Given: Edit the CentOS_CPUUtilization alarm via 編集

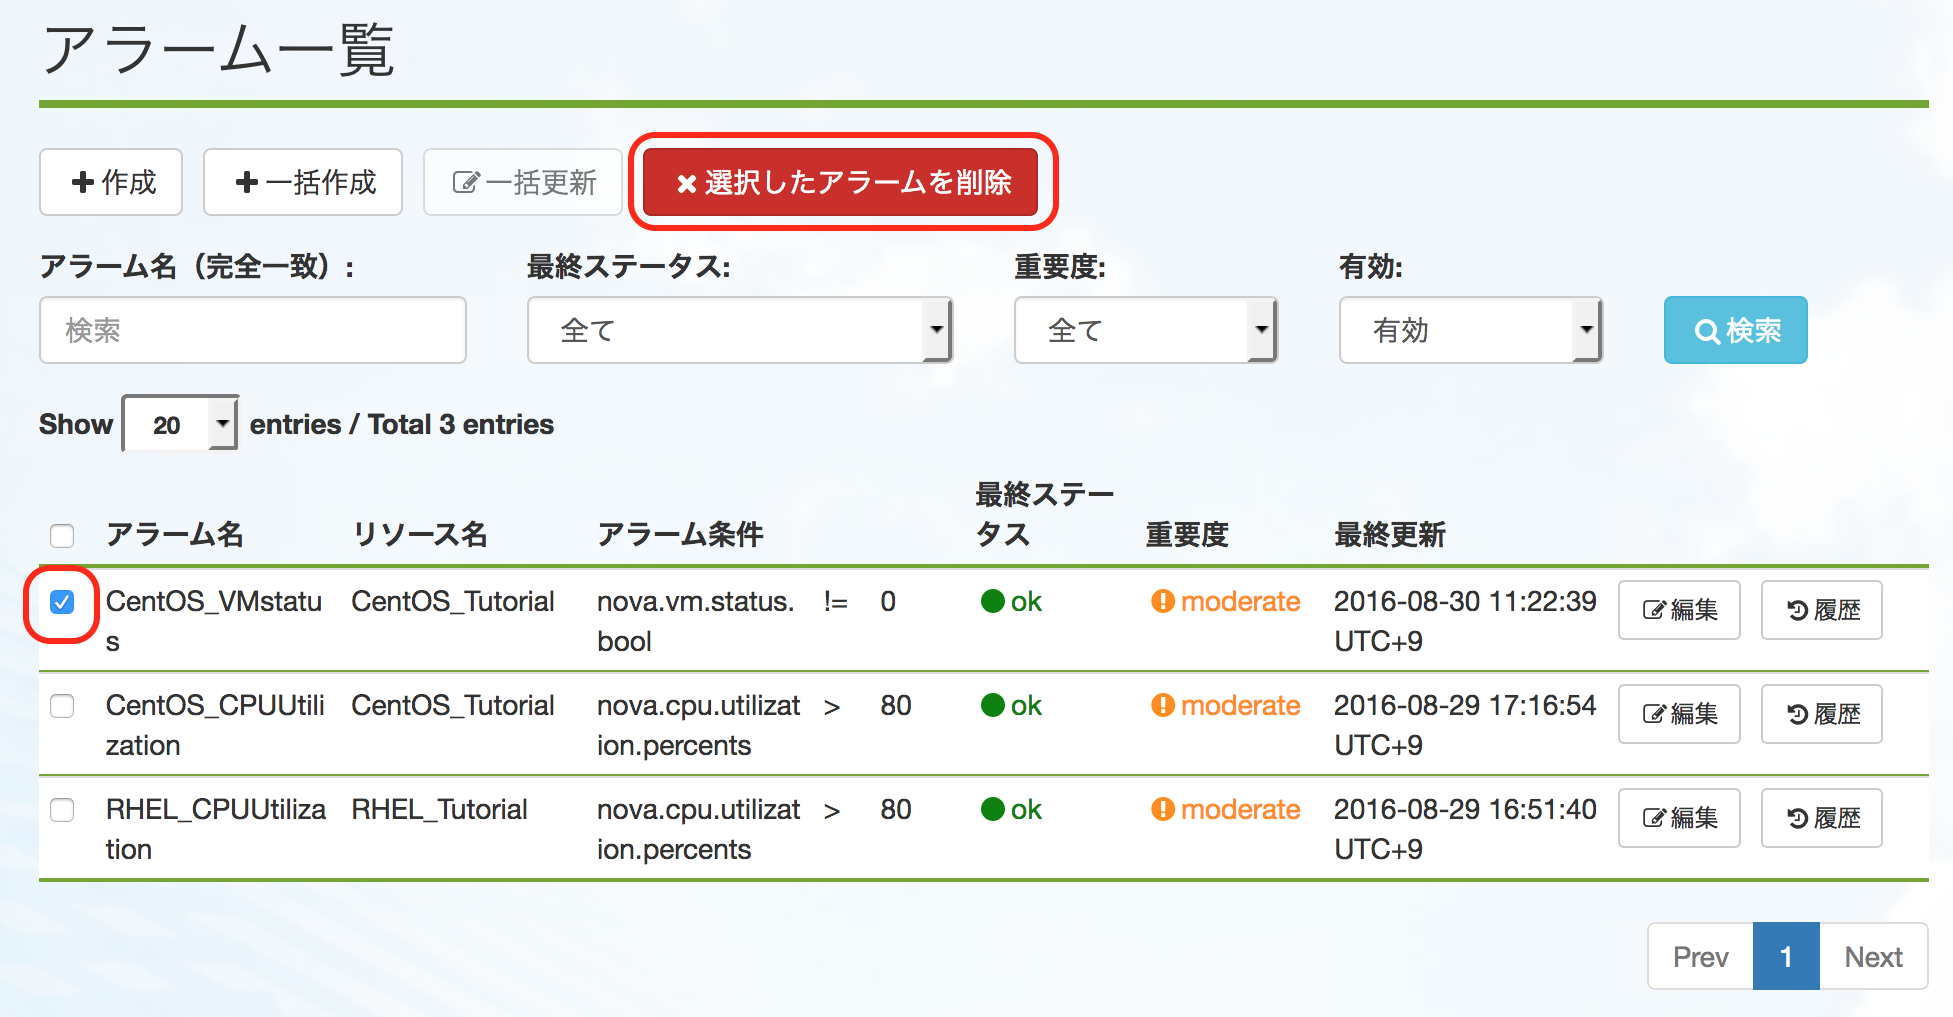Looking at the screenshot, I should pos(1679,714).
